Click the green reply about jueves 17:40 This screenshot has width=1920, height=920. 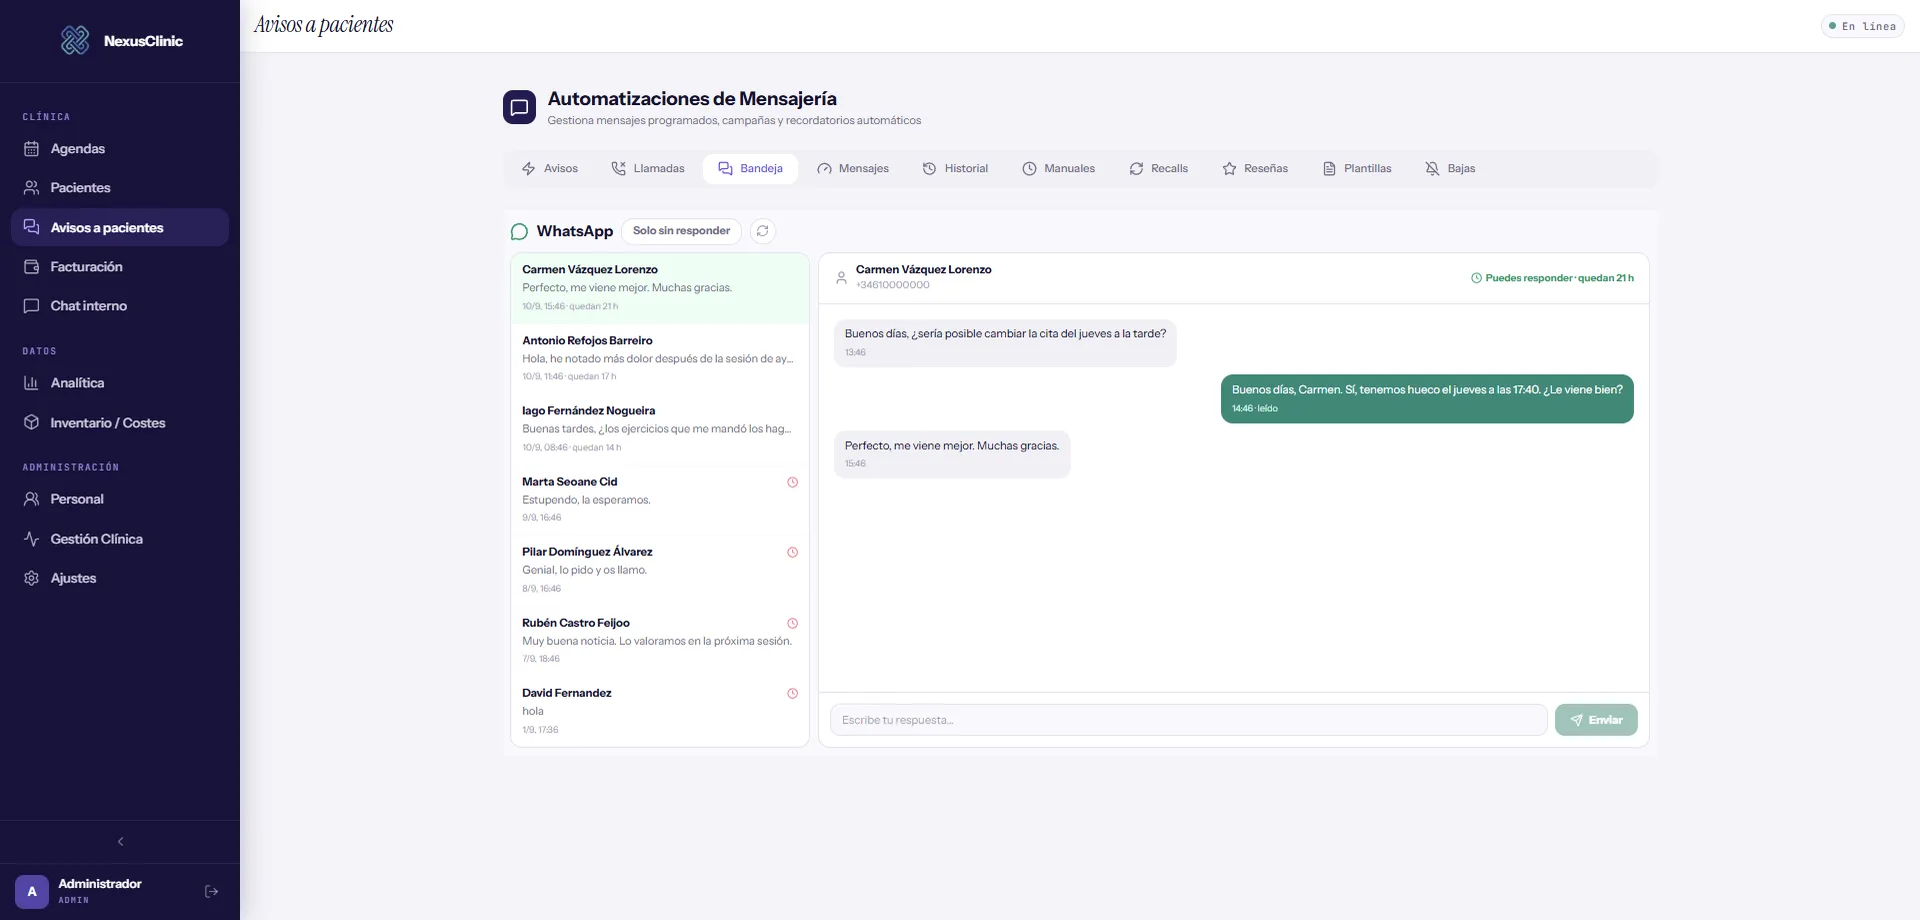pyautogui.click(x=1427, y=399)
